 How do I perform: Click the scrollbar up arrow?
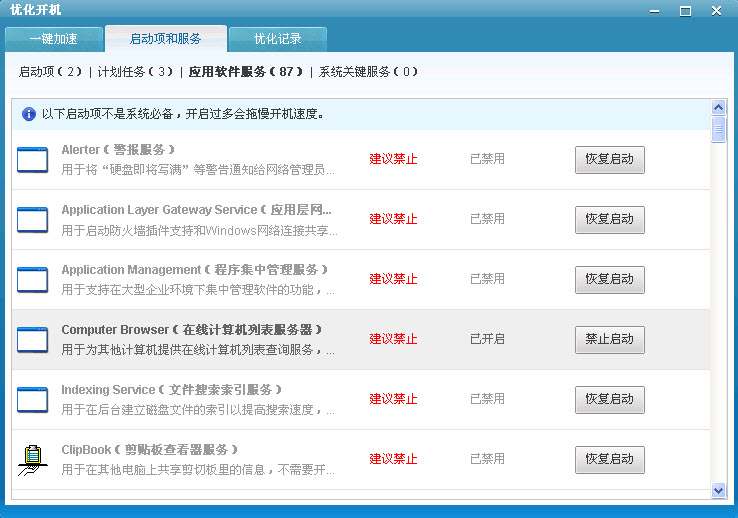pos(718,108)
